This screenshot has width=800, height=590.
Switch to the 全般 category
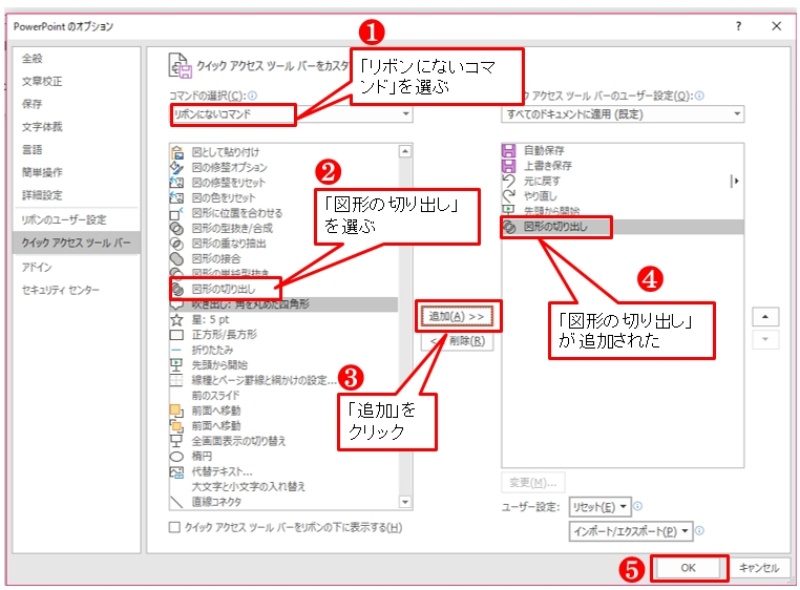tap(34, 57)
